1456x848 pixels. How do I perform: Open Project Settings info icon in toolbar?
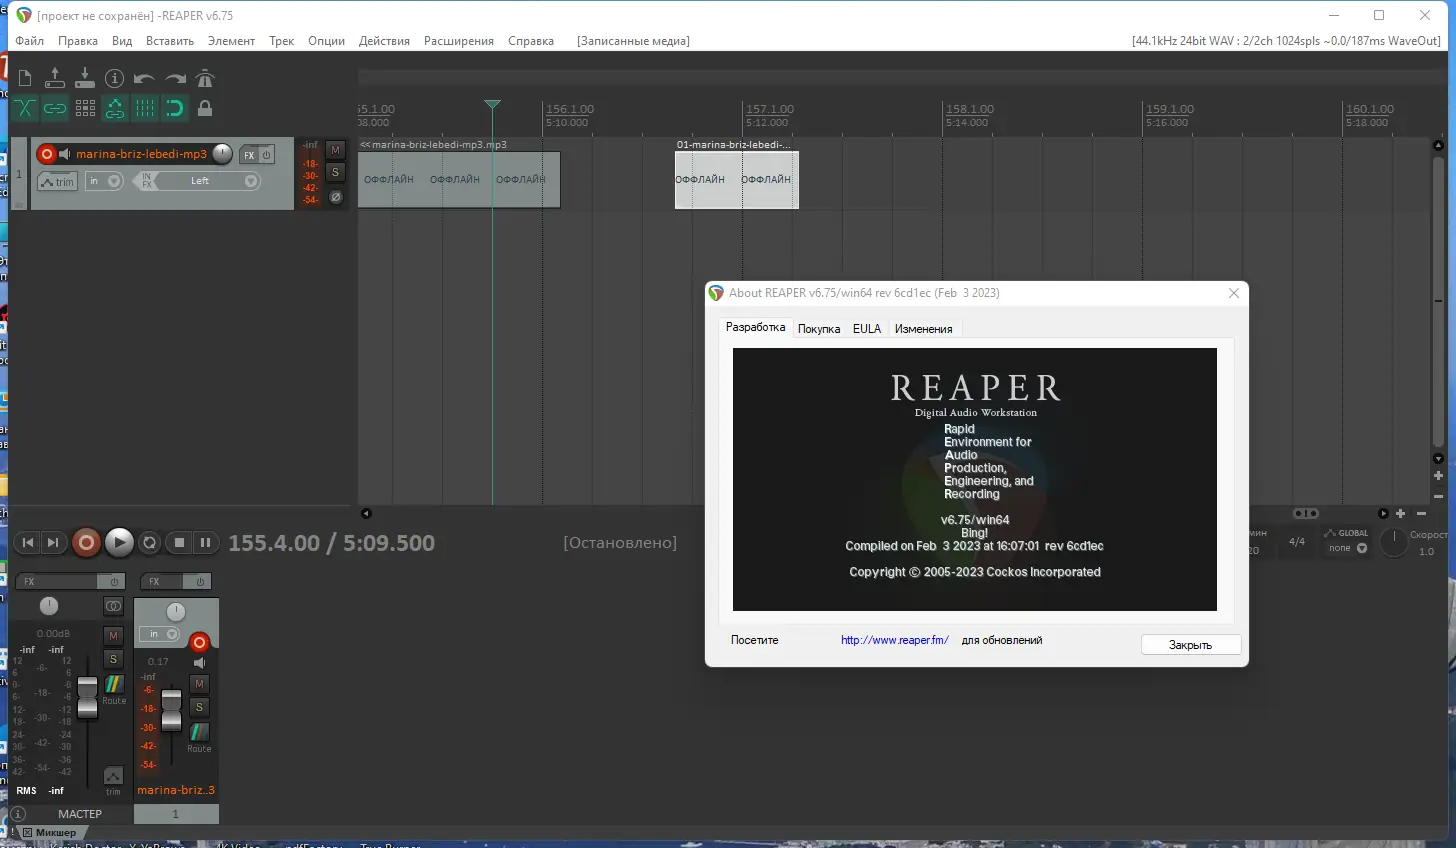(x=115, y=78)
